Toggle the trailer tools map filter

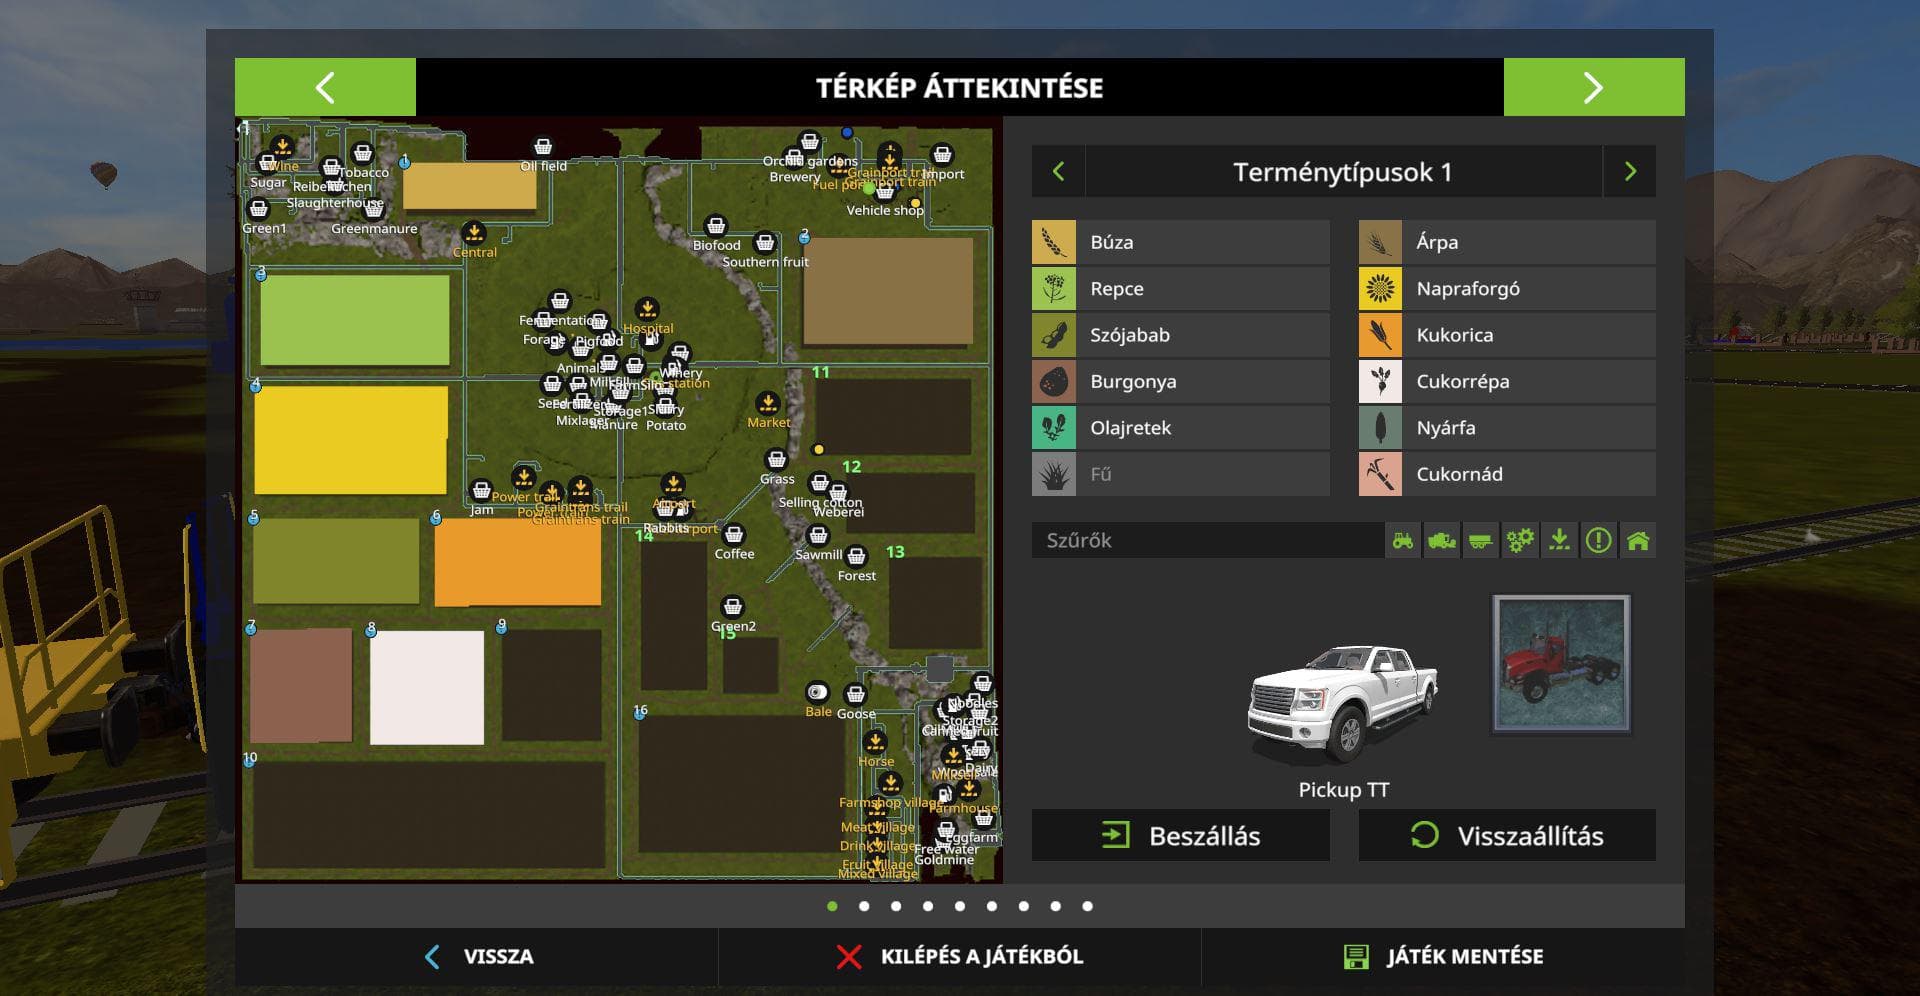[x=1481, y=541]
